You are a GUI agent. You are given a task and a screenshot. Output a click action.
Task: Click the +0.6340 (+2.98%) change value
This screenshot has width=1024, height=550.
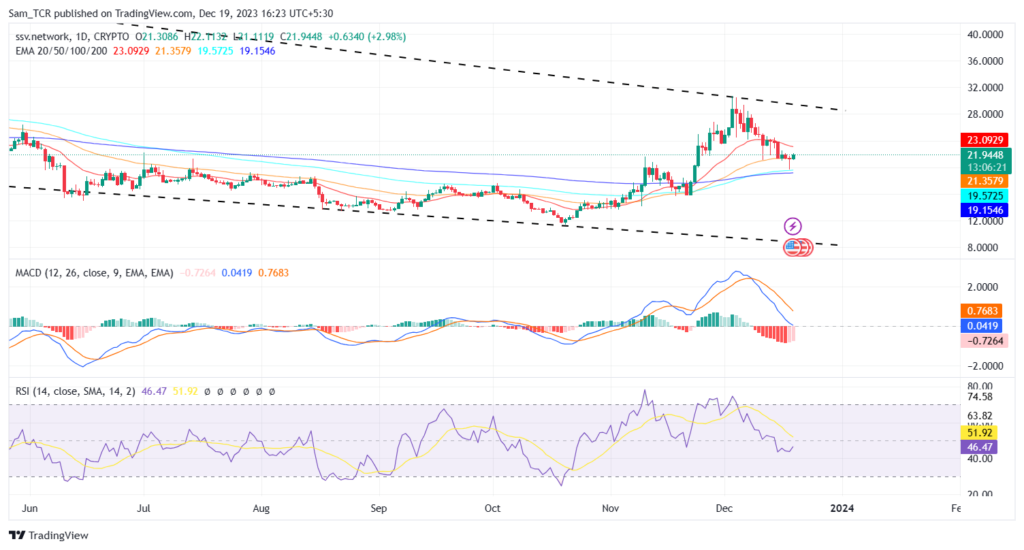[x=366, y=37]
